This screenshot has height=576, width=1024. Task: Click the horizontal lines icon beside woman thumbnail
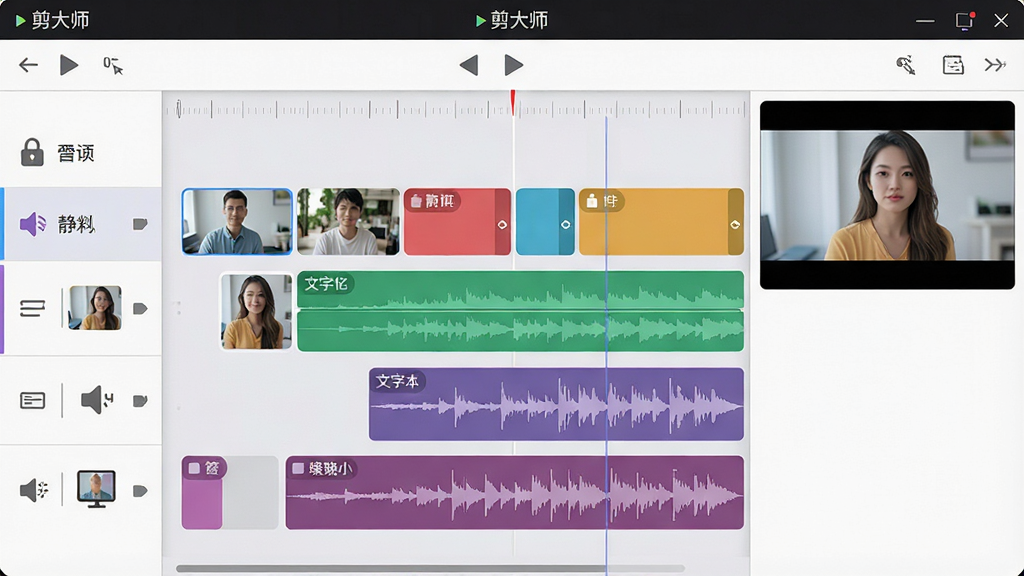[x=32, y=308]
